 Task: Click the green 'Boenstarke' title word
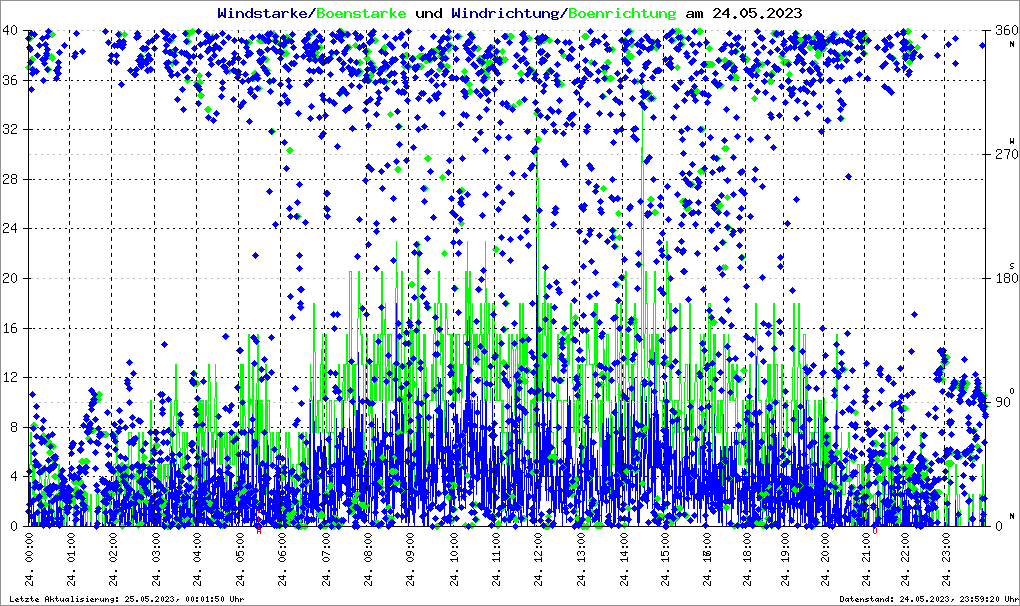pos(362,13)
